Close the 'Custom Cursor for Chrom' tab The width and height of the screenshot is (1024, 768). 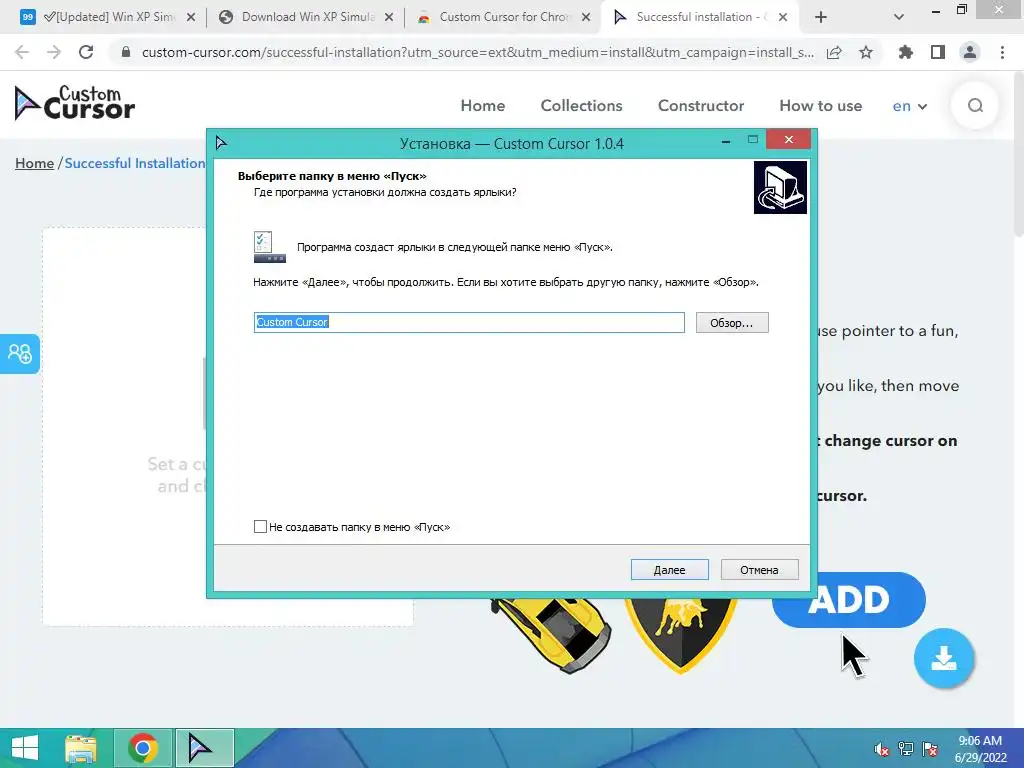[586, 18]
